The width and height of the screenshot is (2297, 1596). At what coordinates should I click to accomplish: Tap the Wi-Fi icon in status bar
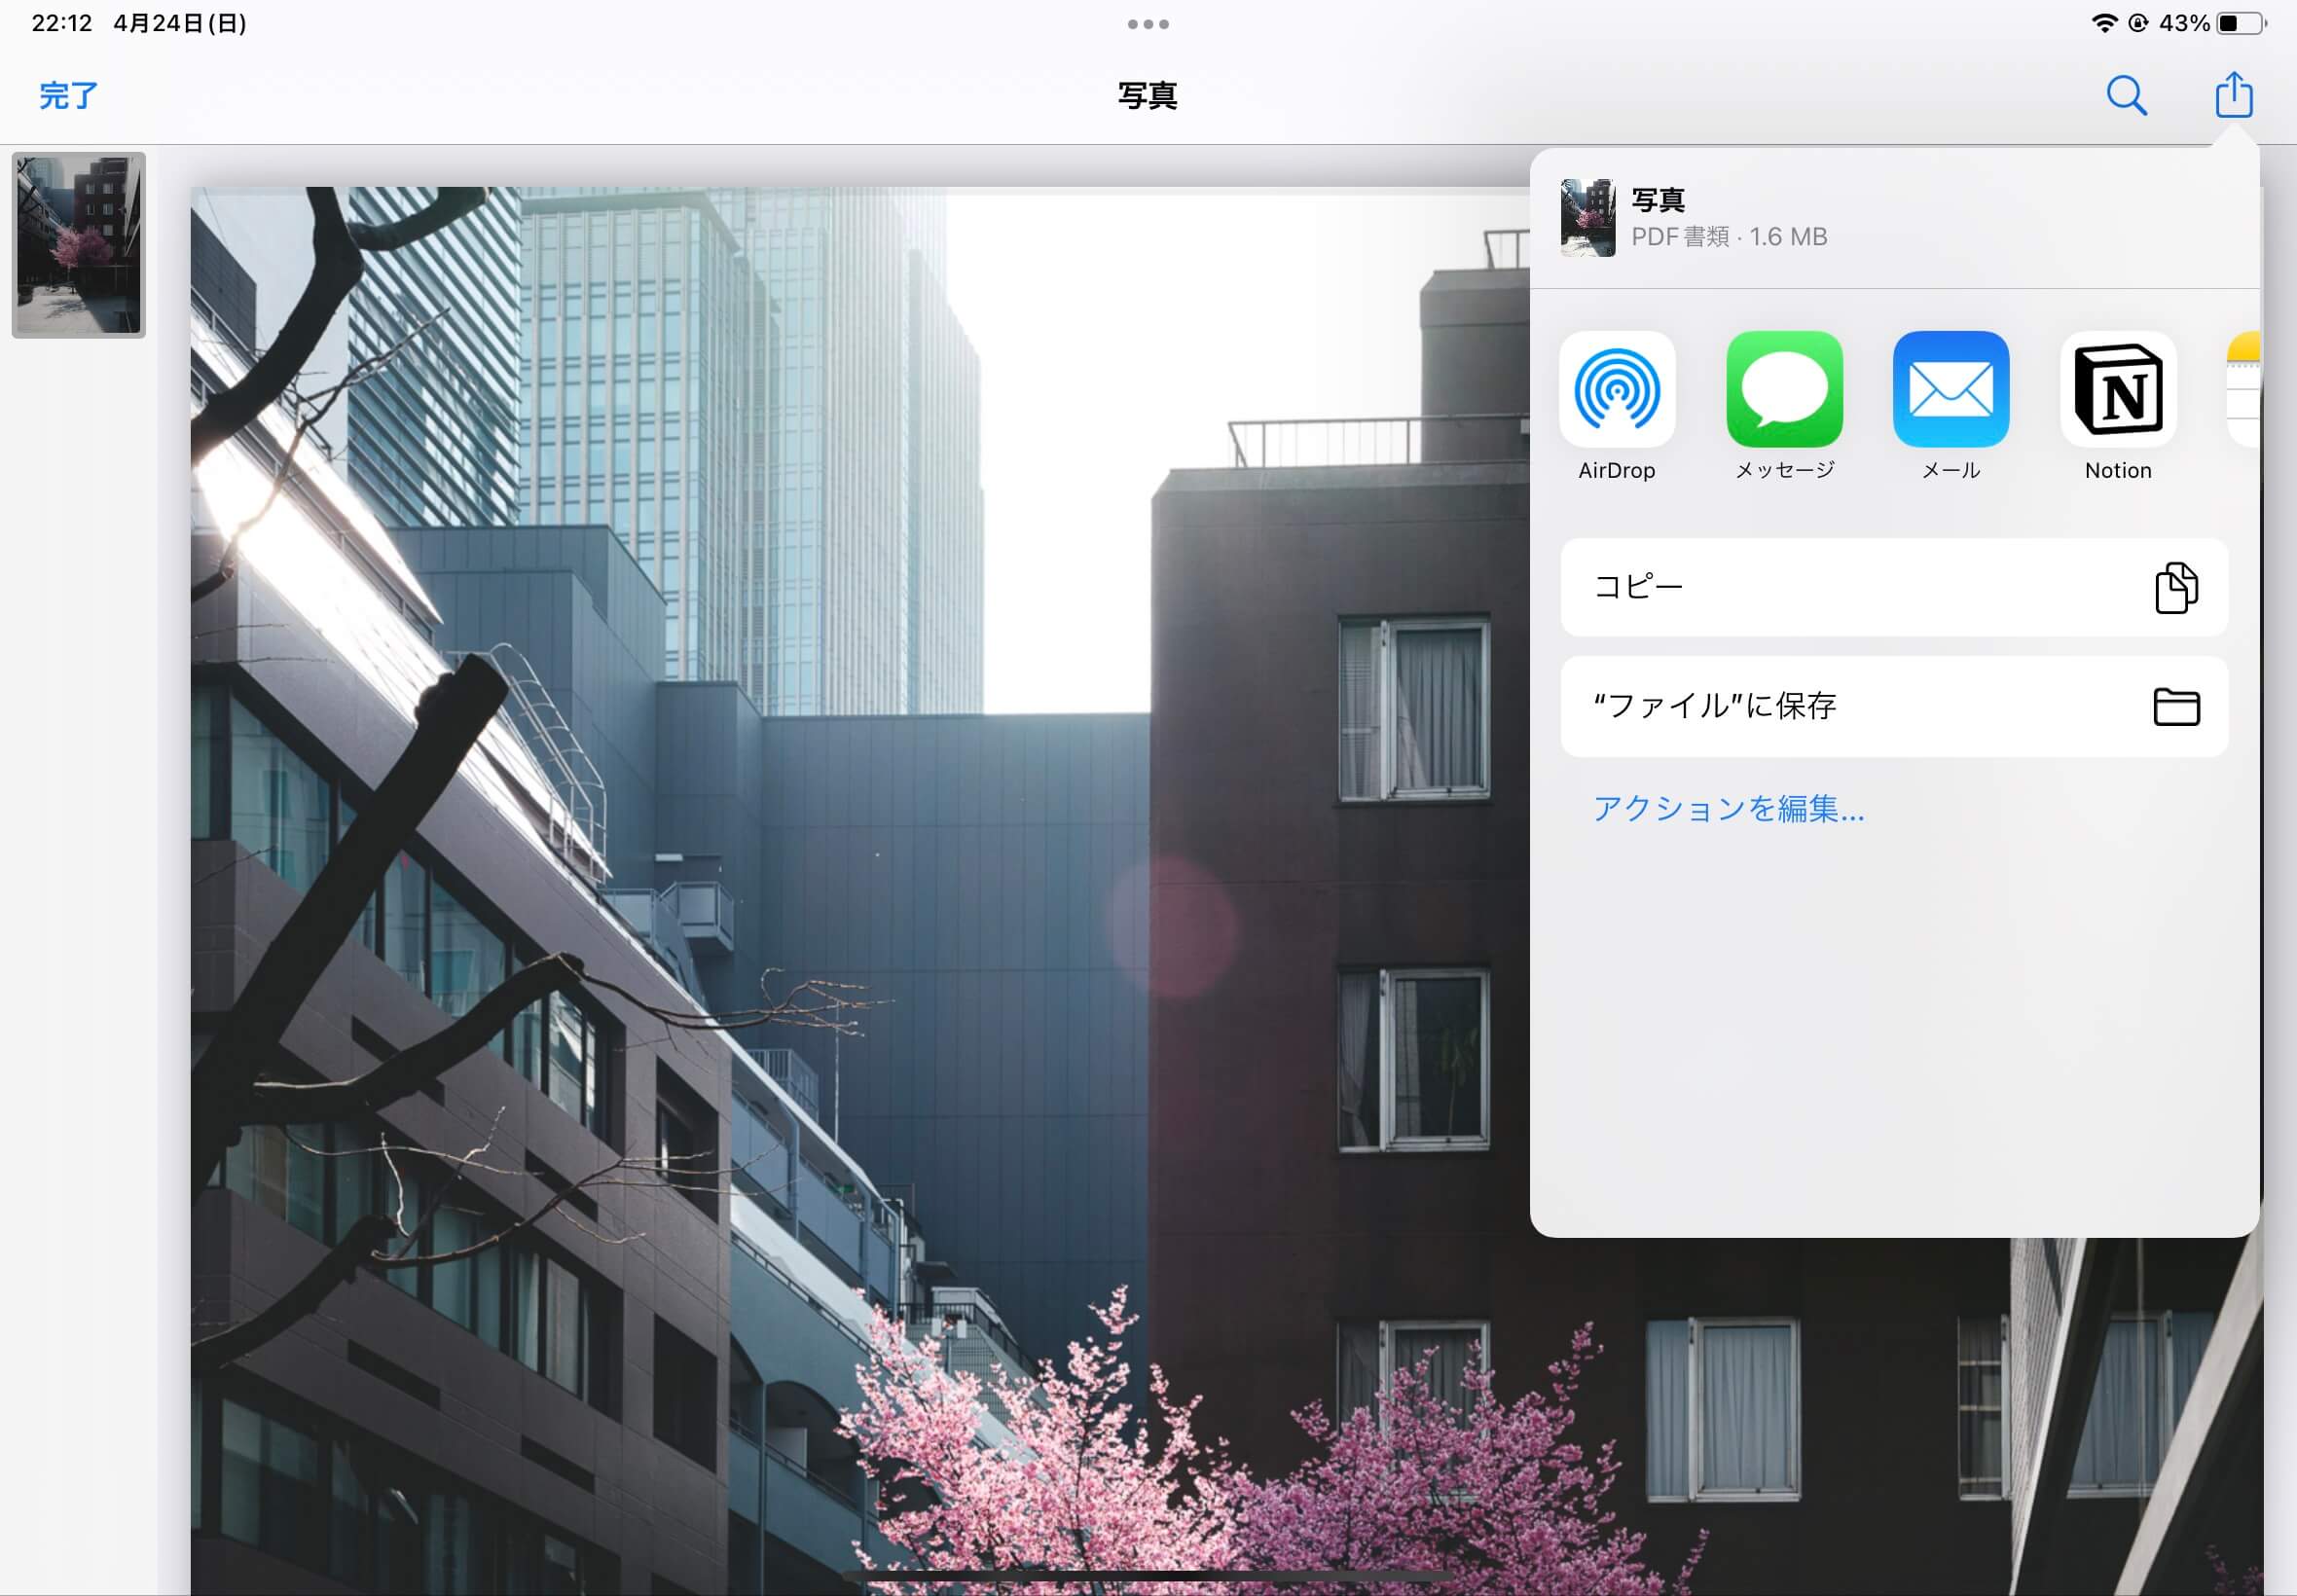(x=2104, y=23)
